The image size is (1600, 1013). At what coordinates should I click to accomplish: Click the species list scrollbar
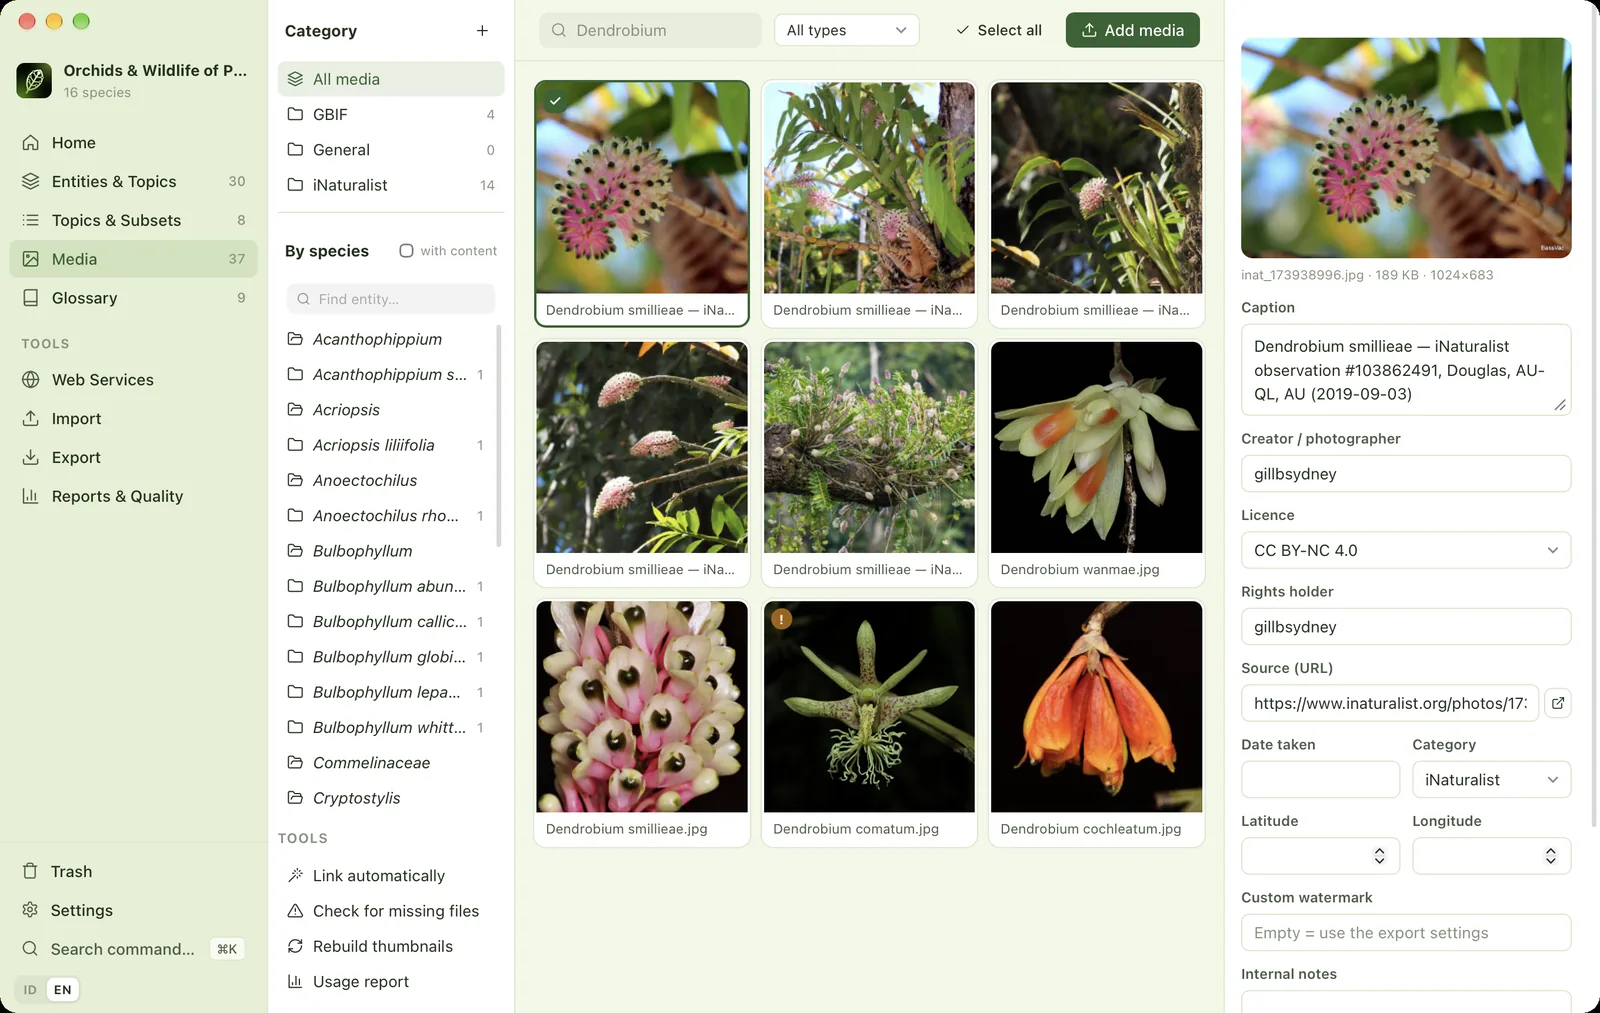(x=498, y=436)
